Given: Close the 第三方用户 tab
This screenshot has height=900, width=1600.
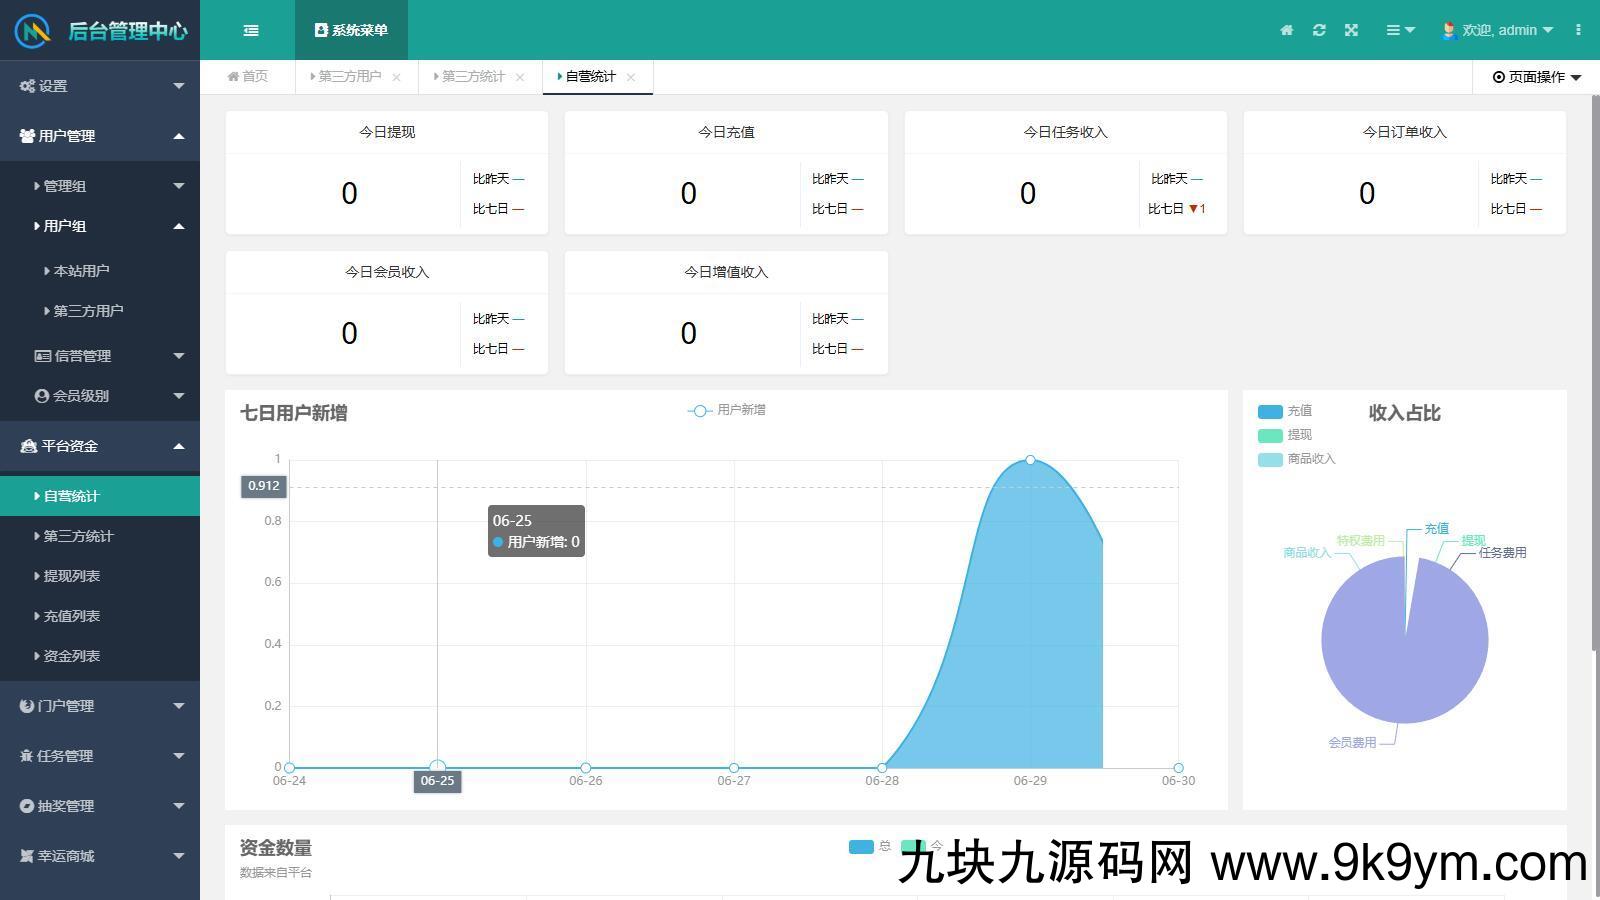Looking at the screenshot, I should [398, 76].
